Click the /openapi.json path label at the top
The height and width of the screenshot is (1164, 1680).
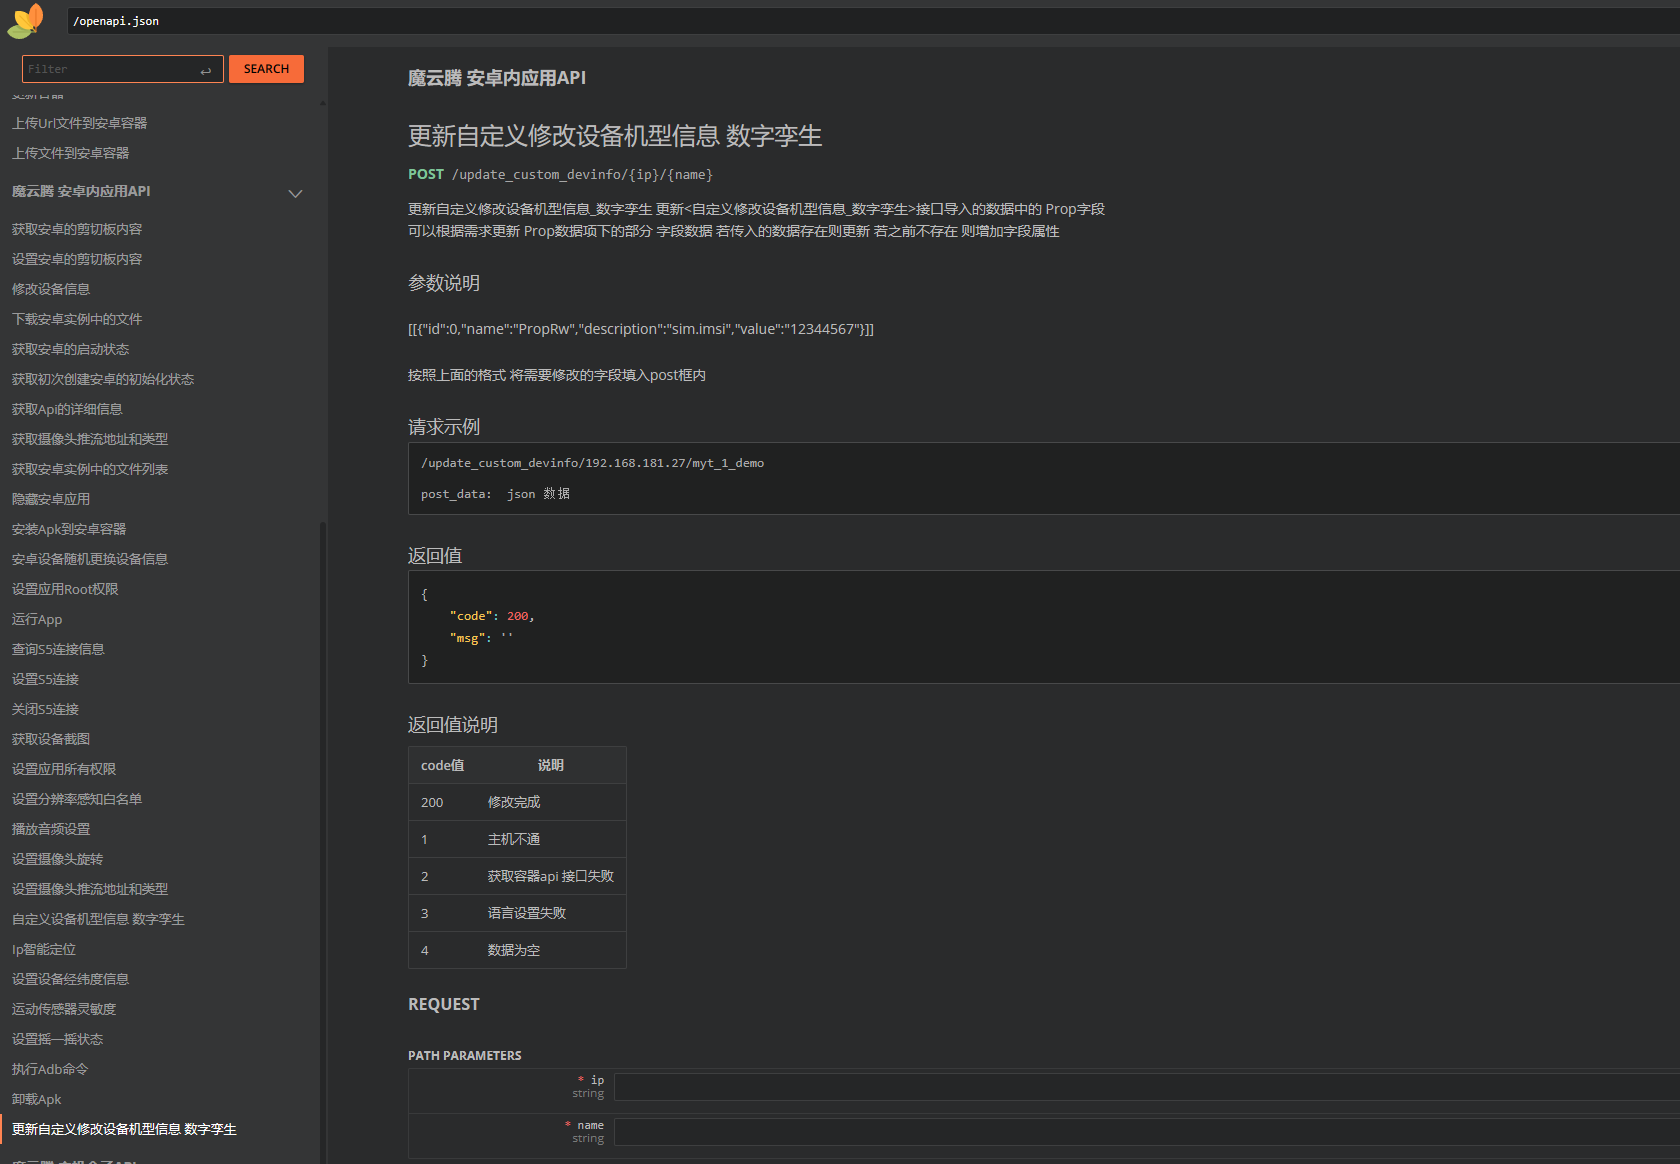(115, 20)
